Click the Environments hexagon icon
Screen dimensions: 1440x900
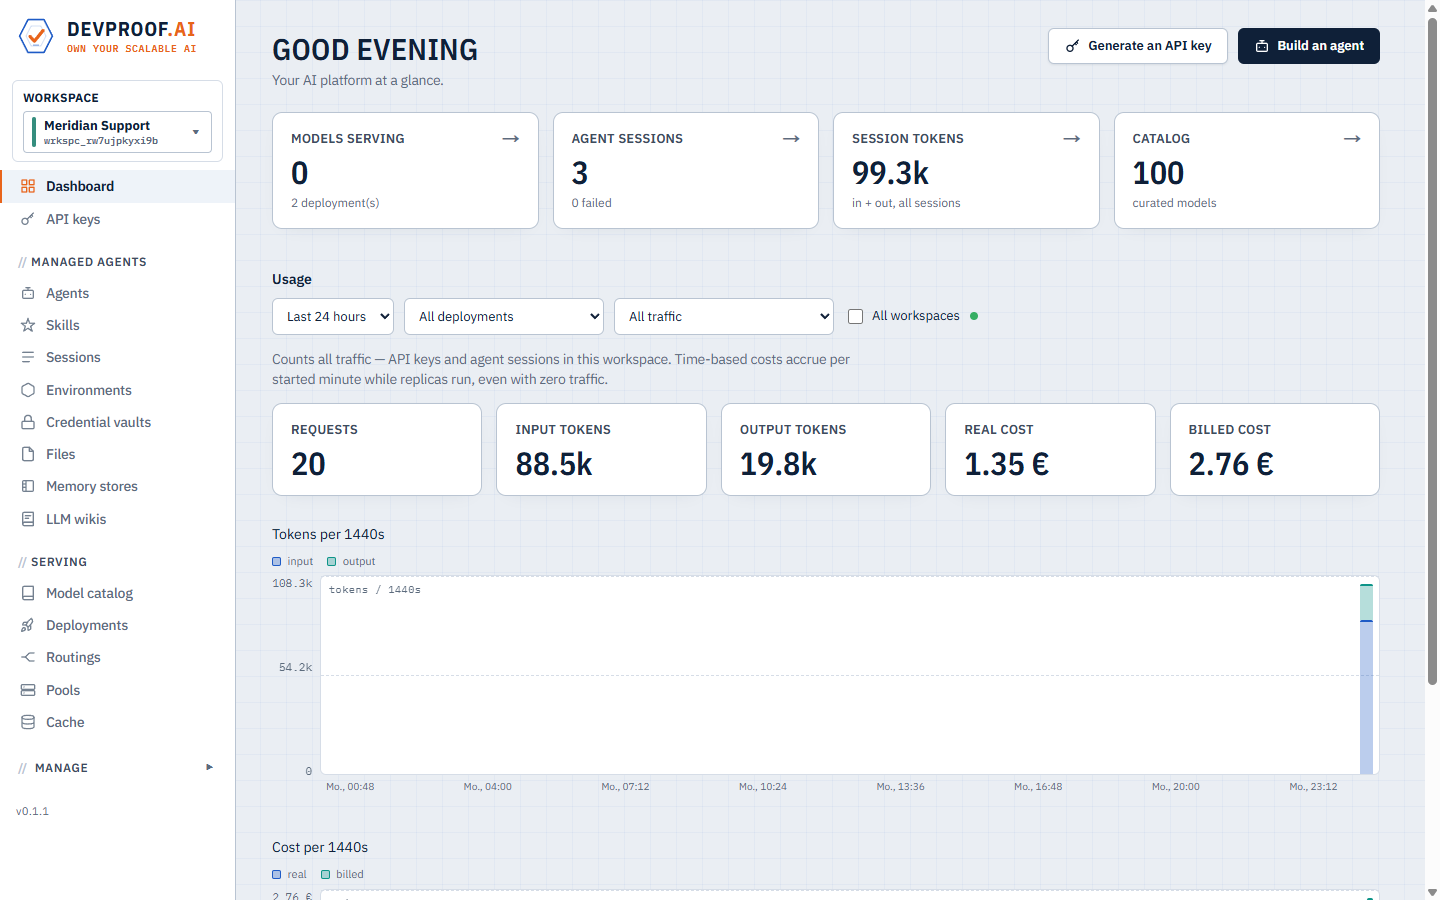pyautogui.click(x=28, y=390)
